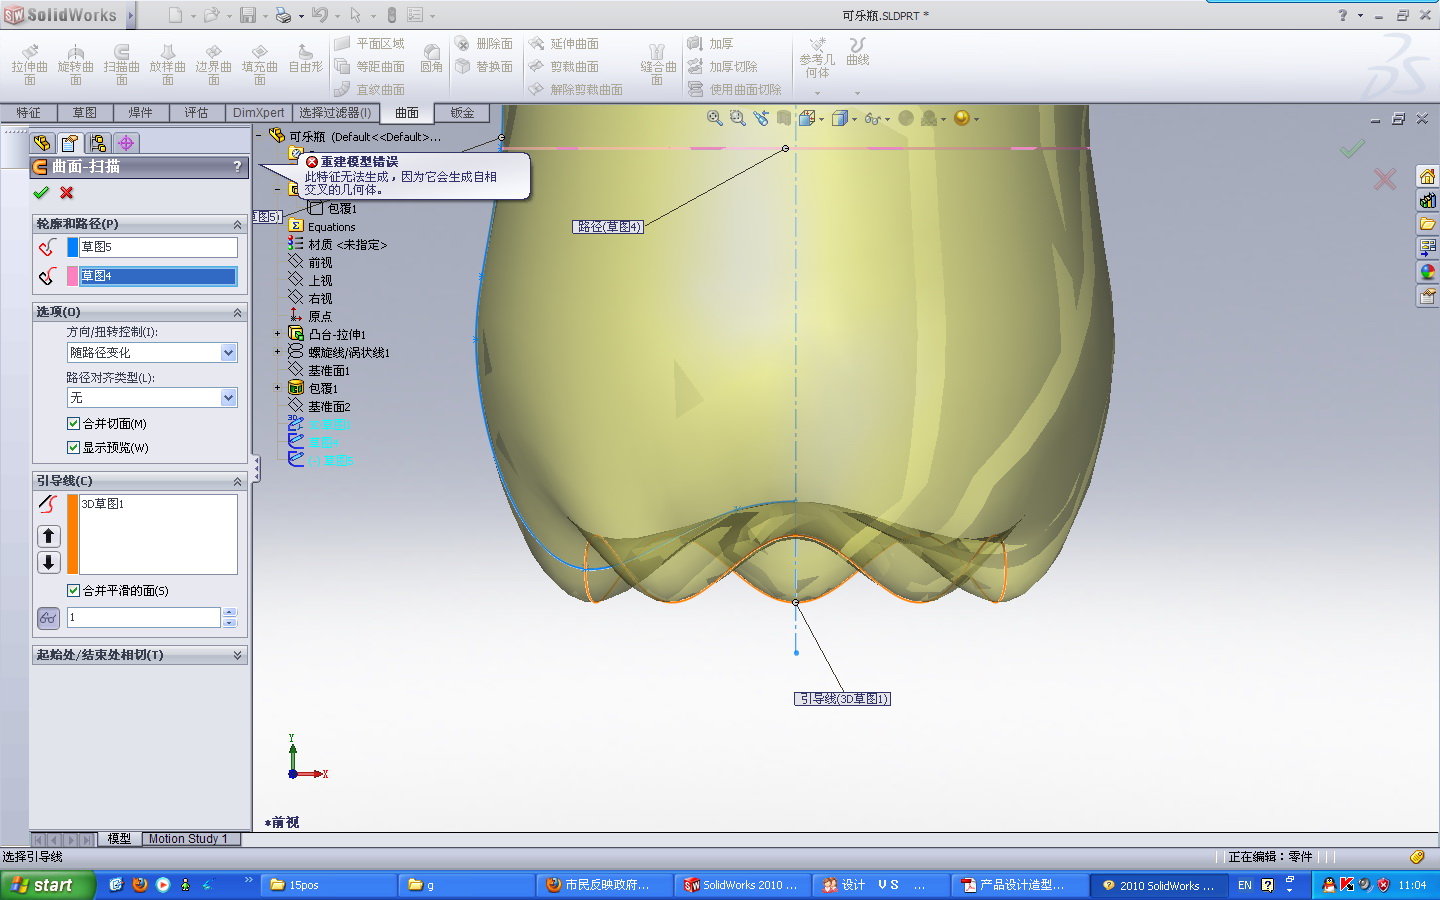Click blue profile color swatch for 草图5

pos(72,247)
